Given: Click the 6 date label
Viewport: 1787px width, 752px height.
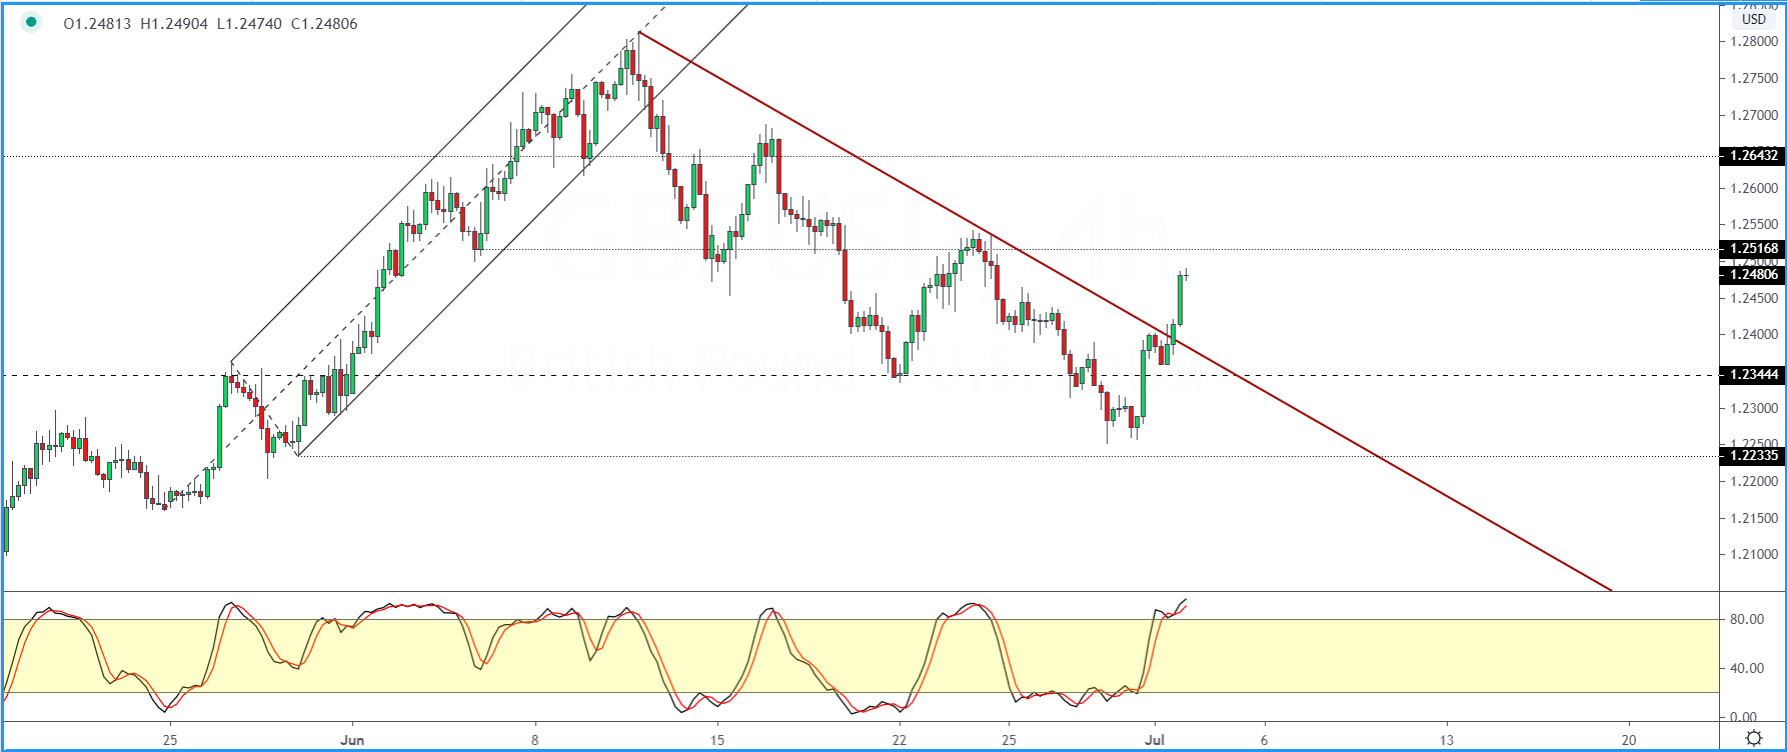Looking at the screenshot, I should pyautogui.click(x=1265, y=740).
